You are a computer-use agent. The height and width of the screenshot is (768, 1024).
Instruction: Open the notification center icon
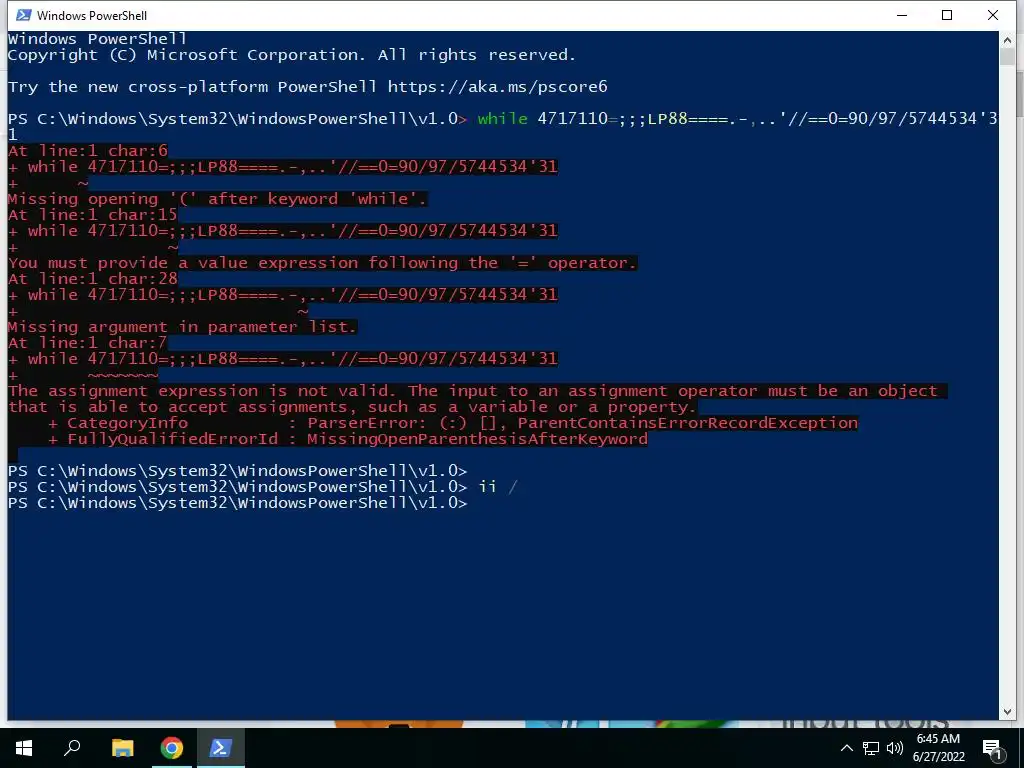click(x=992, y=749)
